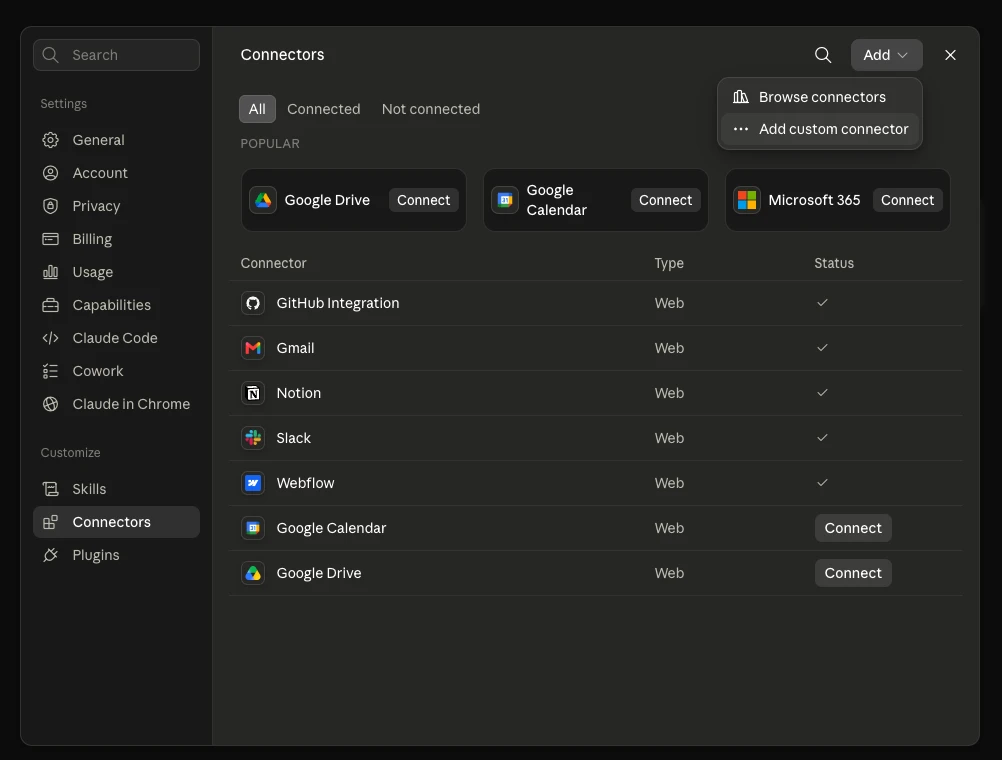This screenshot has width=1002, height=760.
Task: Click the Browse connectors library icon
Action: click(741, 97)
